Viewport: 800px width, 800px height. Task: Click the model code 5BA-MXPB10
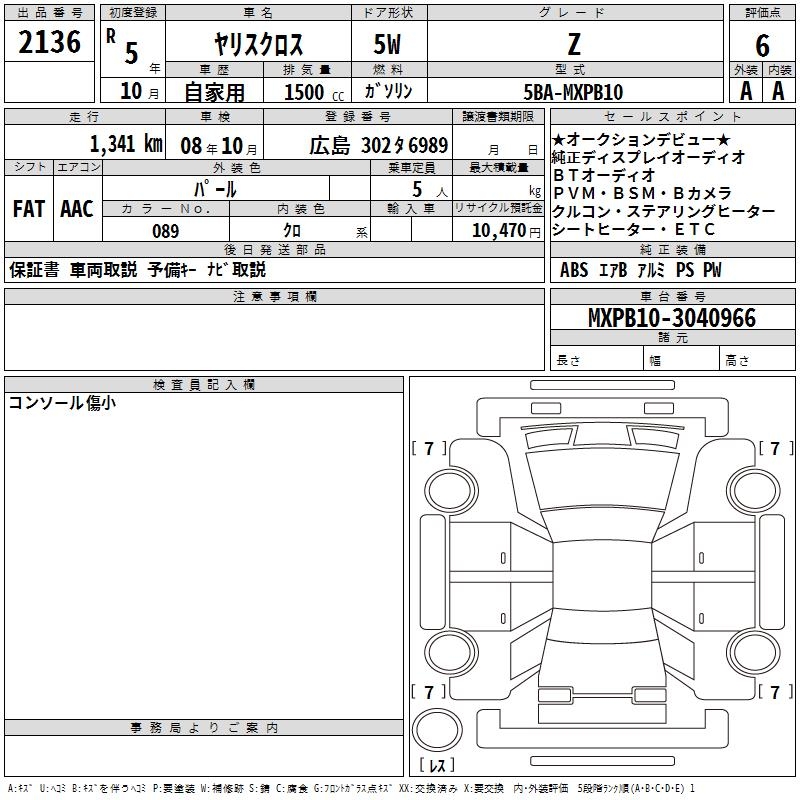tap(573, 92)
